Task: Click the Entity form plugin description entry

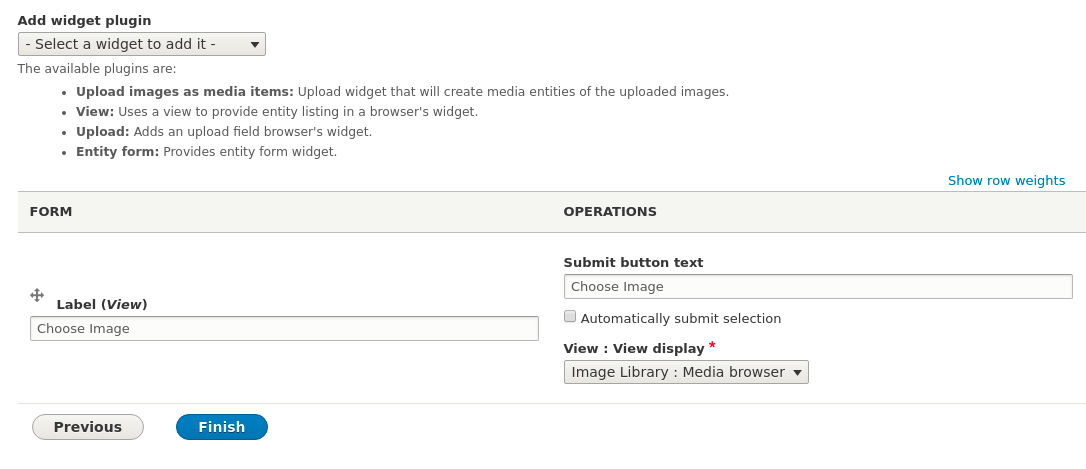Action: [x=206, y=152]
